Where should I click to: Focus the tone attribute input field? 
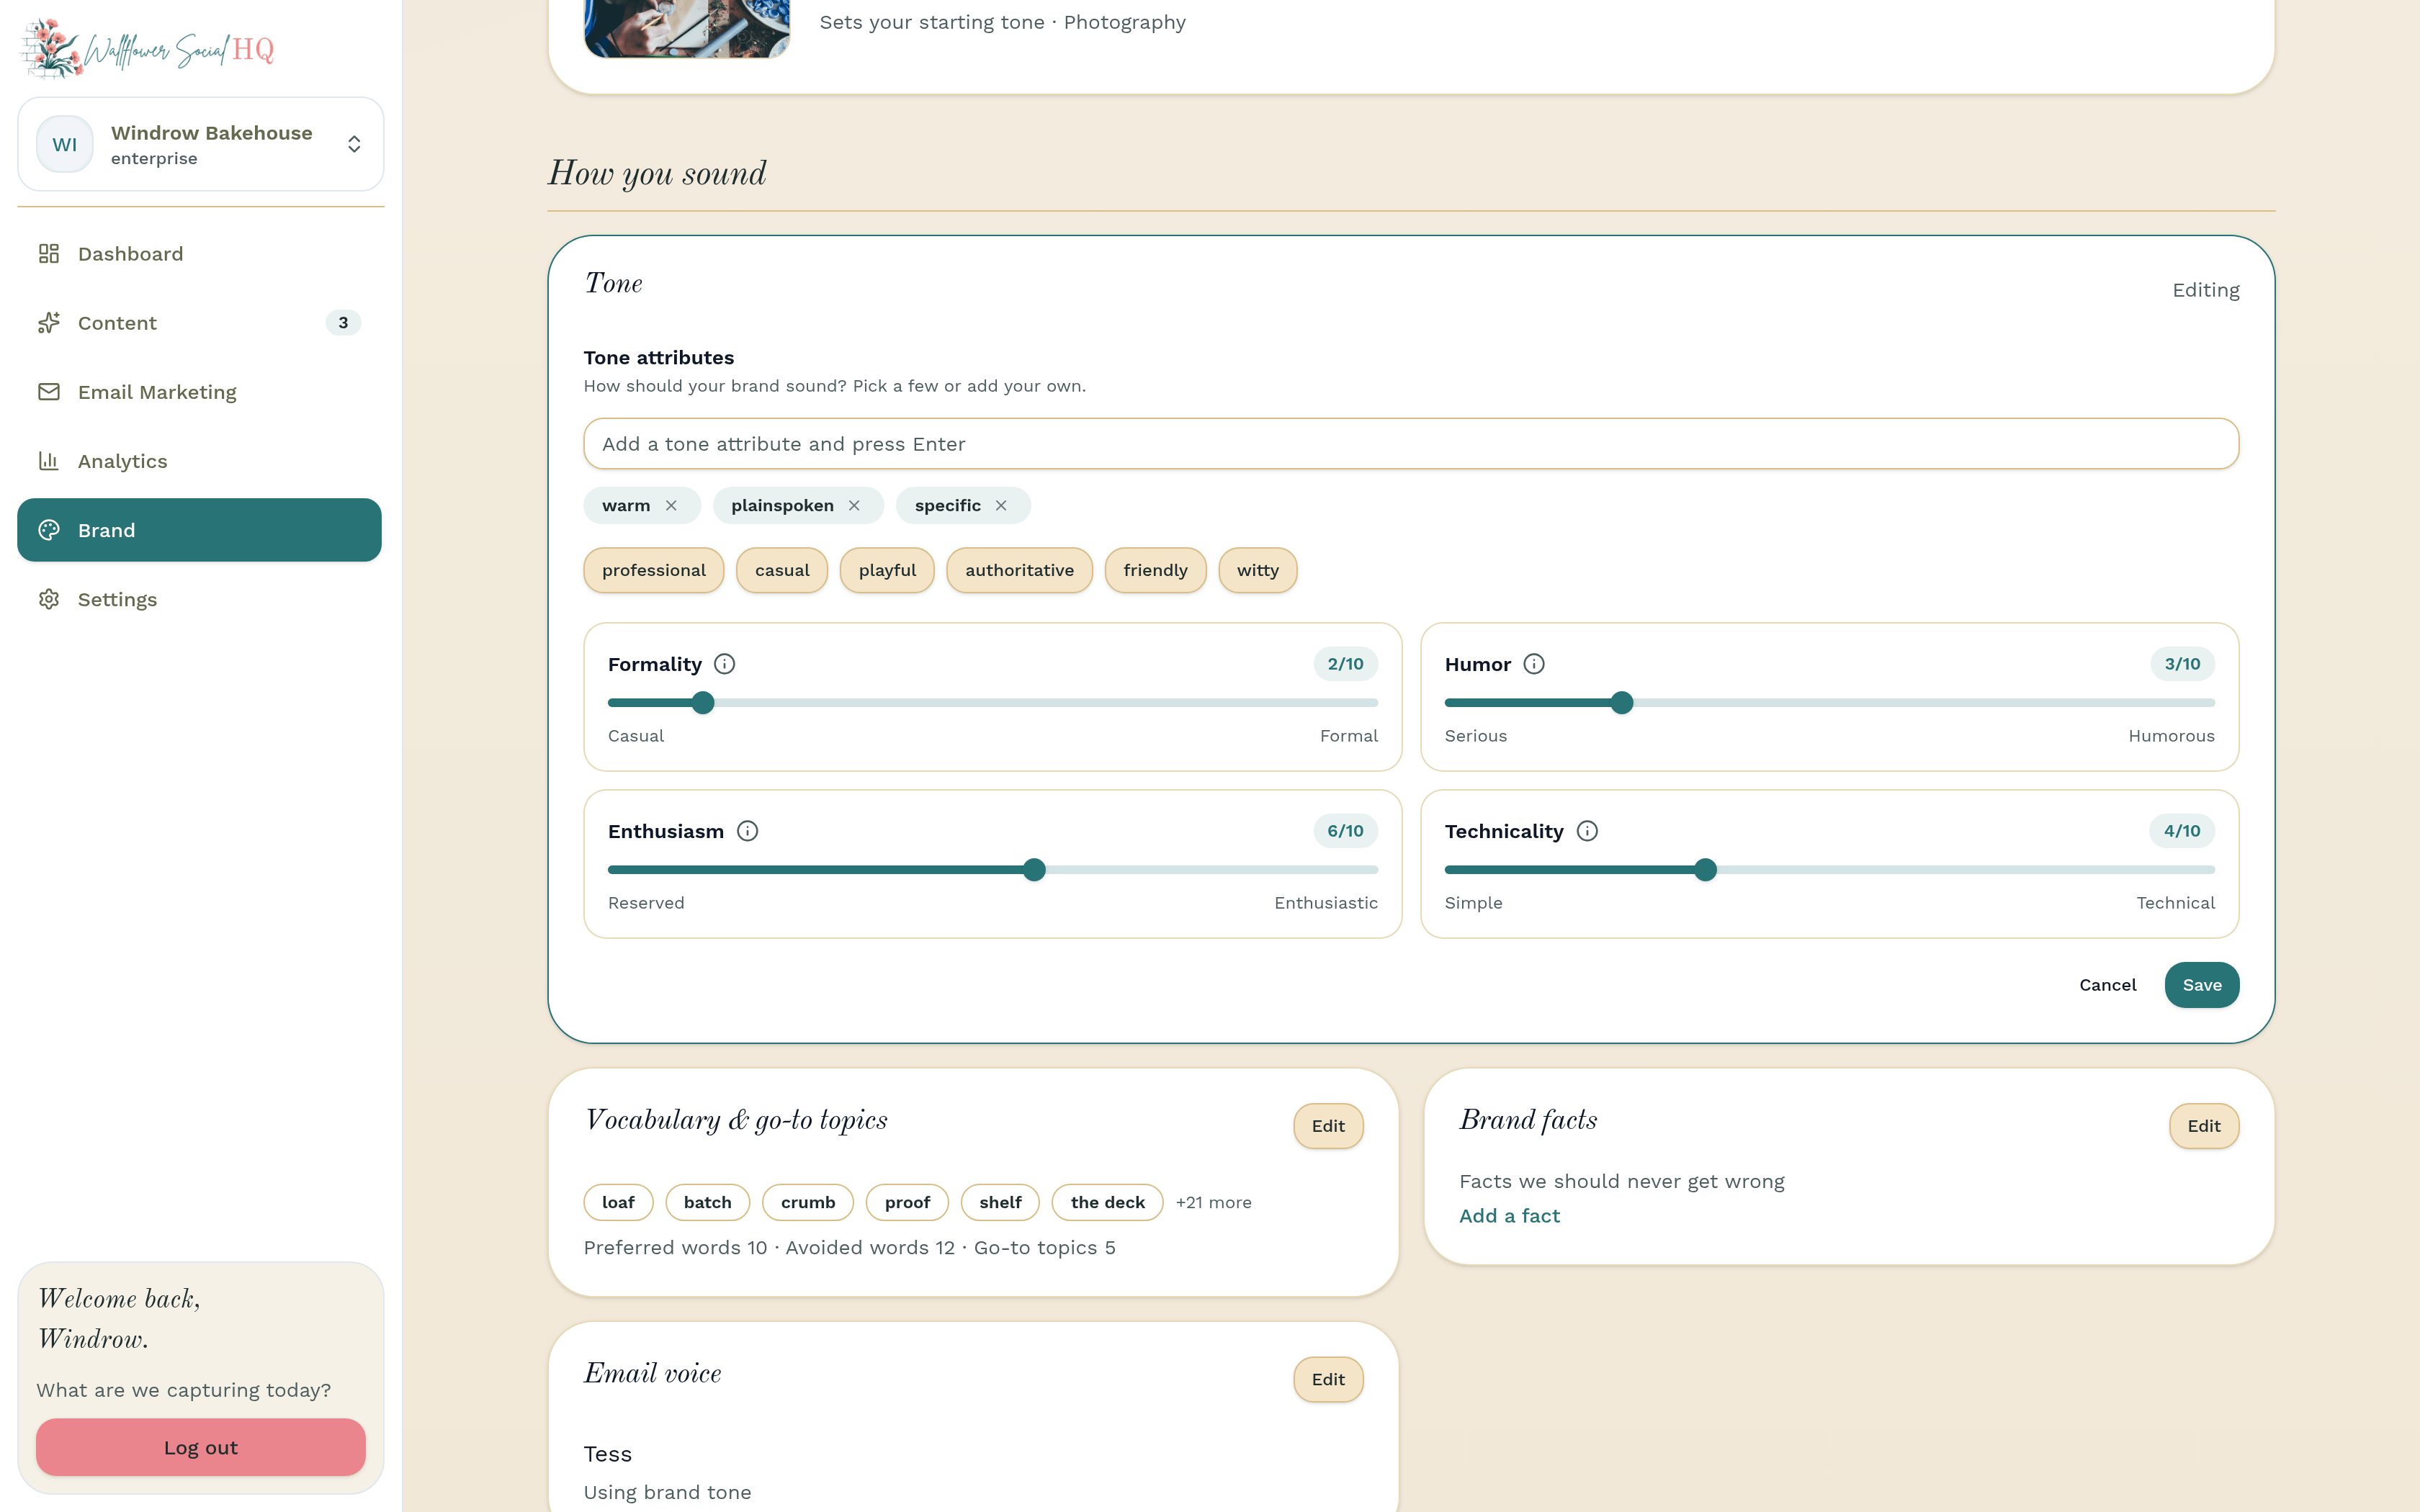pyautogui.click(x=1411, y=444)
